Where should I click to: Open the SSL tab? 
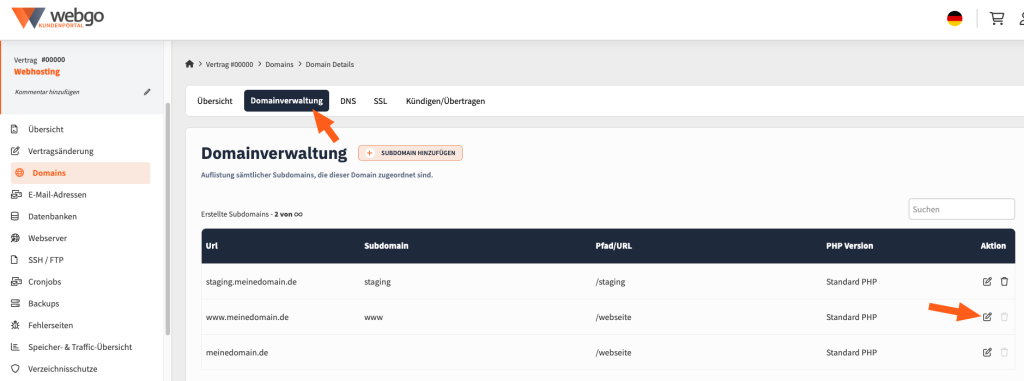click(x=380, y=101)
